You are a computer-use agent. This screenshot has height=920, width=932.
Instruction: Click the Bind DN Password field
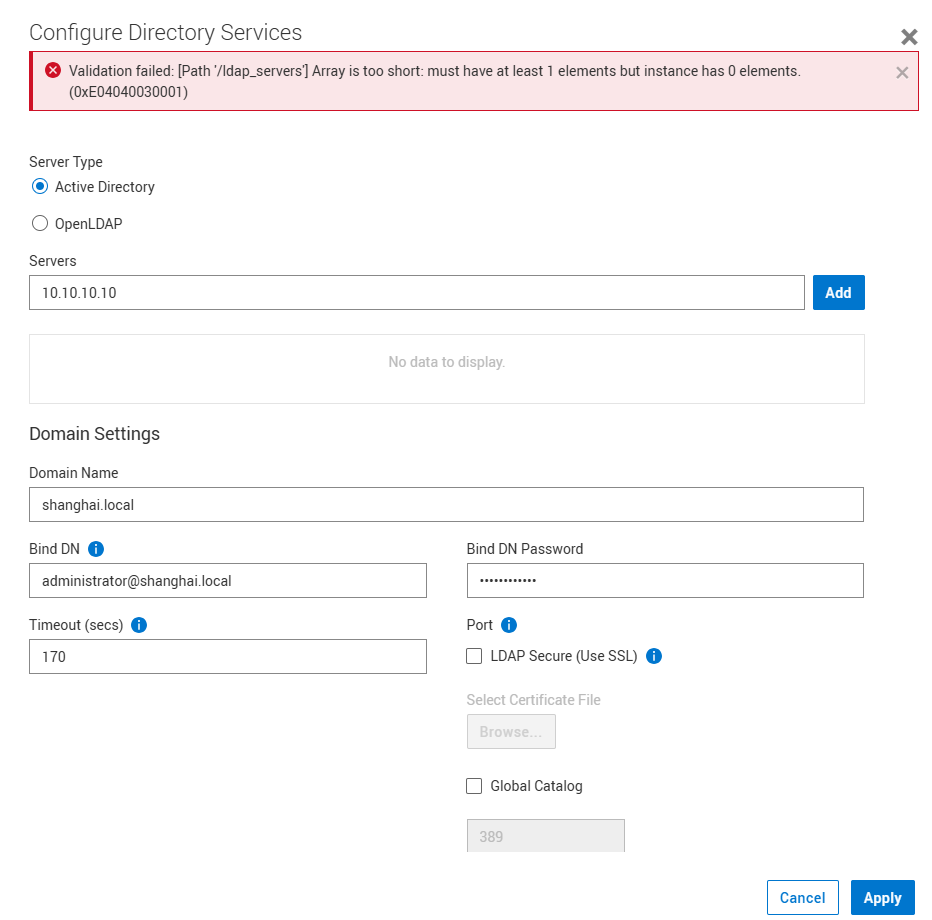coord(665,581)
